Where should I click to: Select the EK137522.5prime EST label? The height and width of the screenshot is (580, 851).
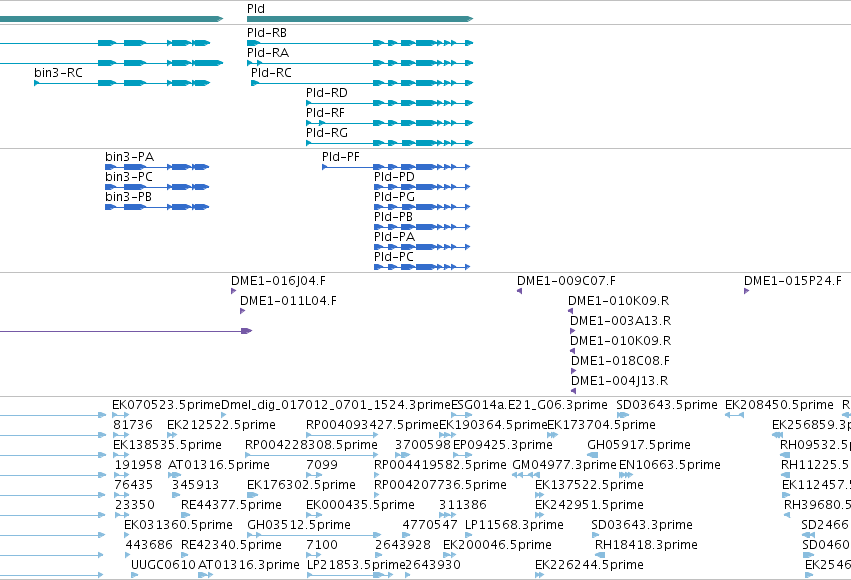(589, 486)
